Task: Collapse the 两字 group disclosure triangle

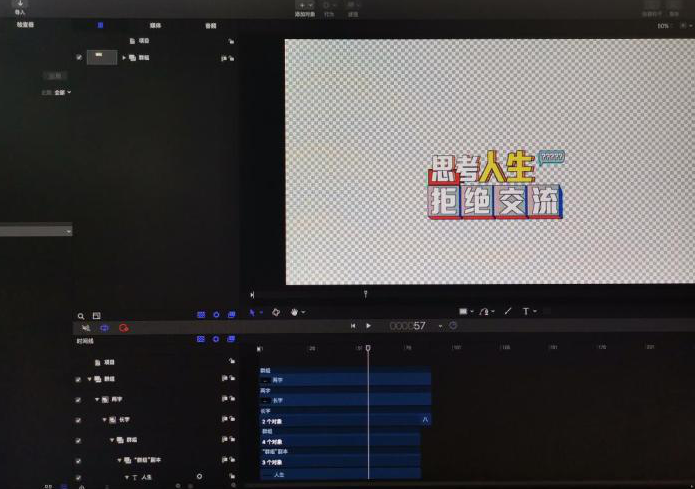Action: coord(98,400)
